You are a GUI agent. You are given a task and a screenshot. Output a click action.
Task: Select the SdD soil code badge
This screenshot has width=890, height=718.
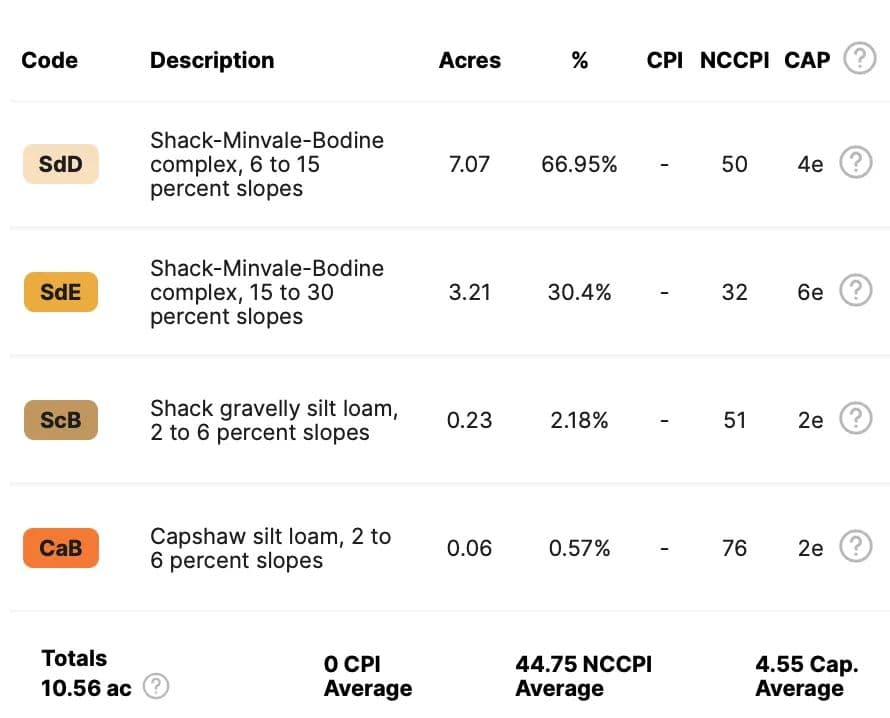click(x=60, y=164)
